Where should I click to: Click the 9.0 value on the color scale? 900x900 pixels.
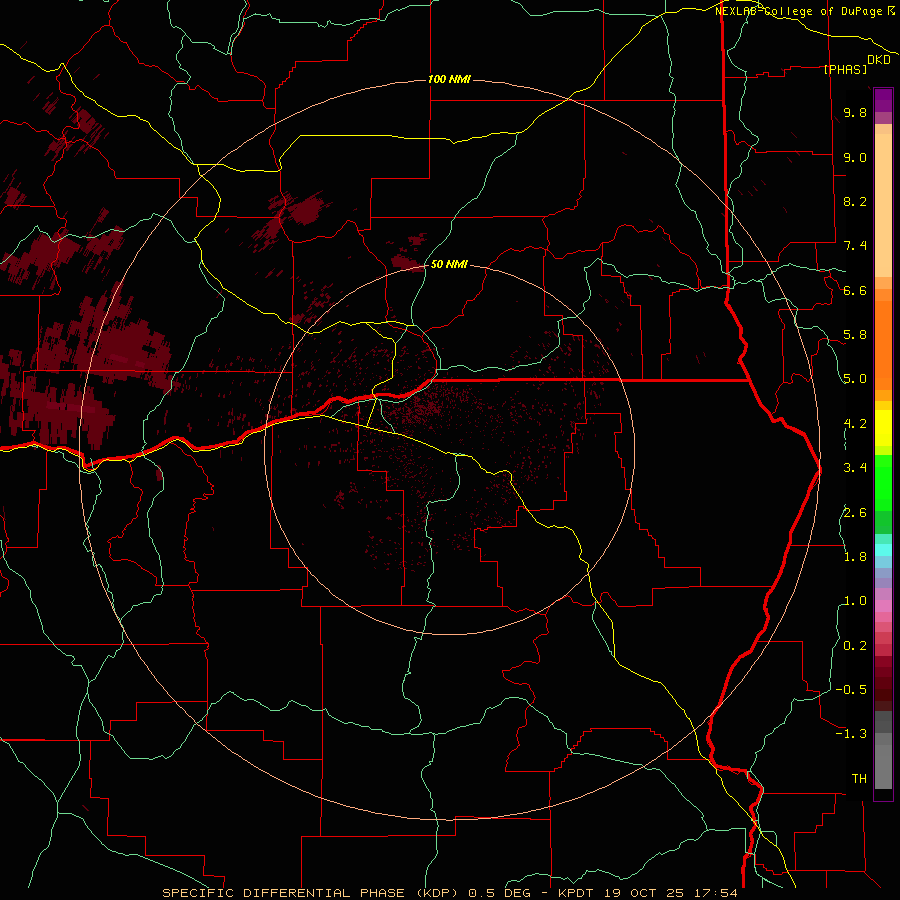pos(855,157)
